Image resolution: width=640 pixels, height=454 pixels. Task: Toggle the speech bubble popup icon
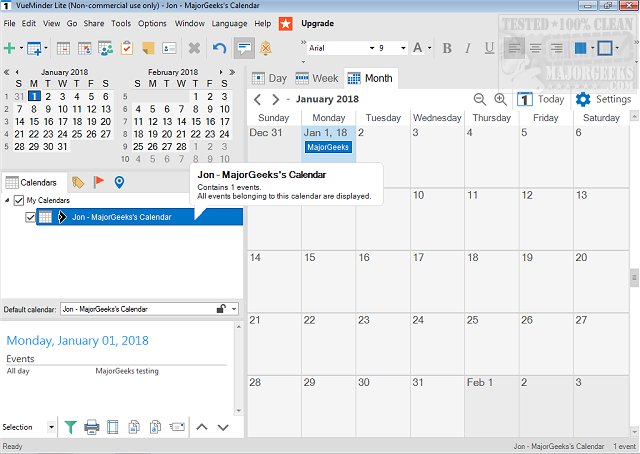[244, 48]
